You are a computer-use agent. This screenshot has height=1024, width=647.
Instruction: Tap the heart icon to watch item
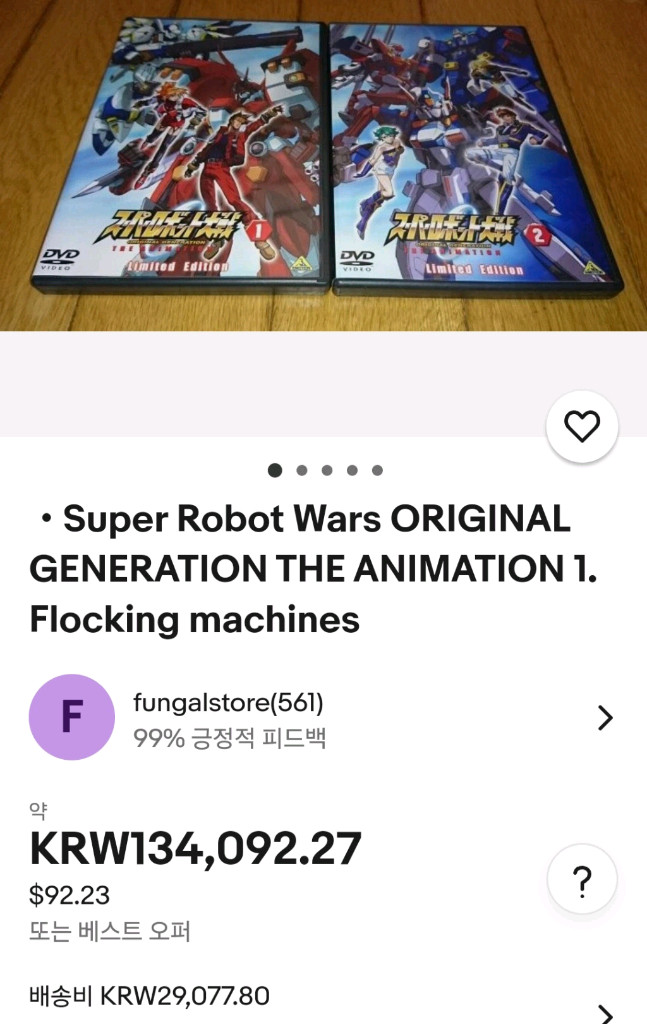point(582,427)
